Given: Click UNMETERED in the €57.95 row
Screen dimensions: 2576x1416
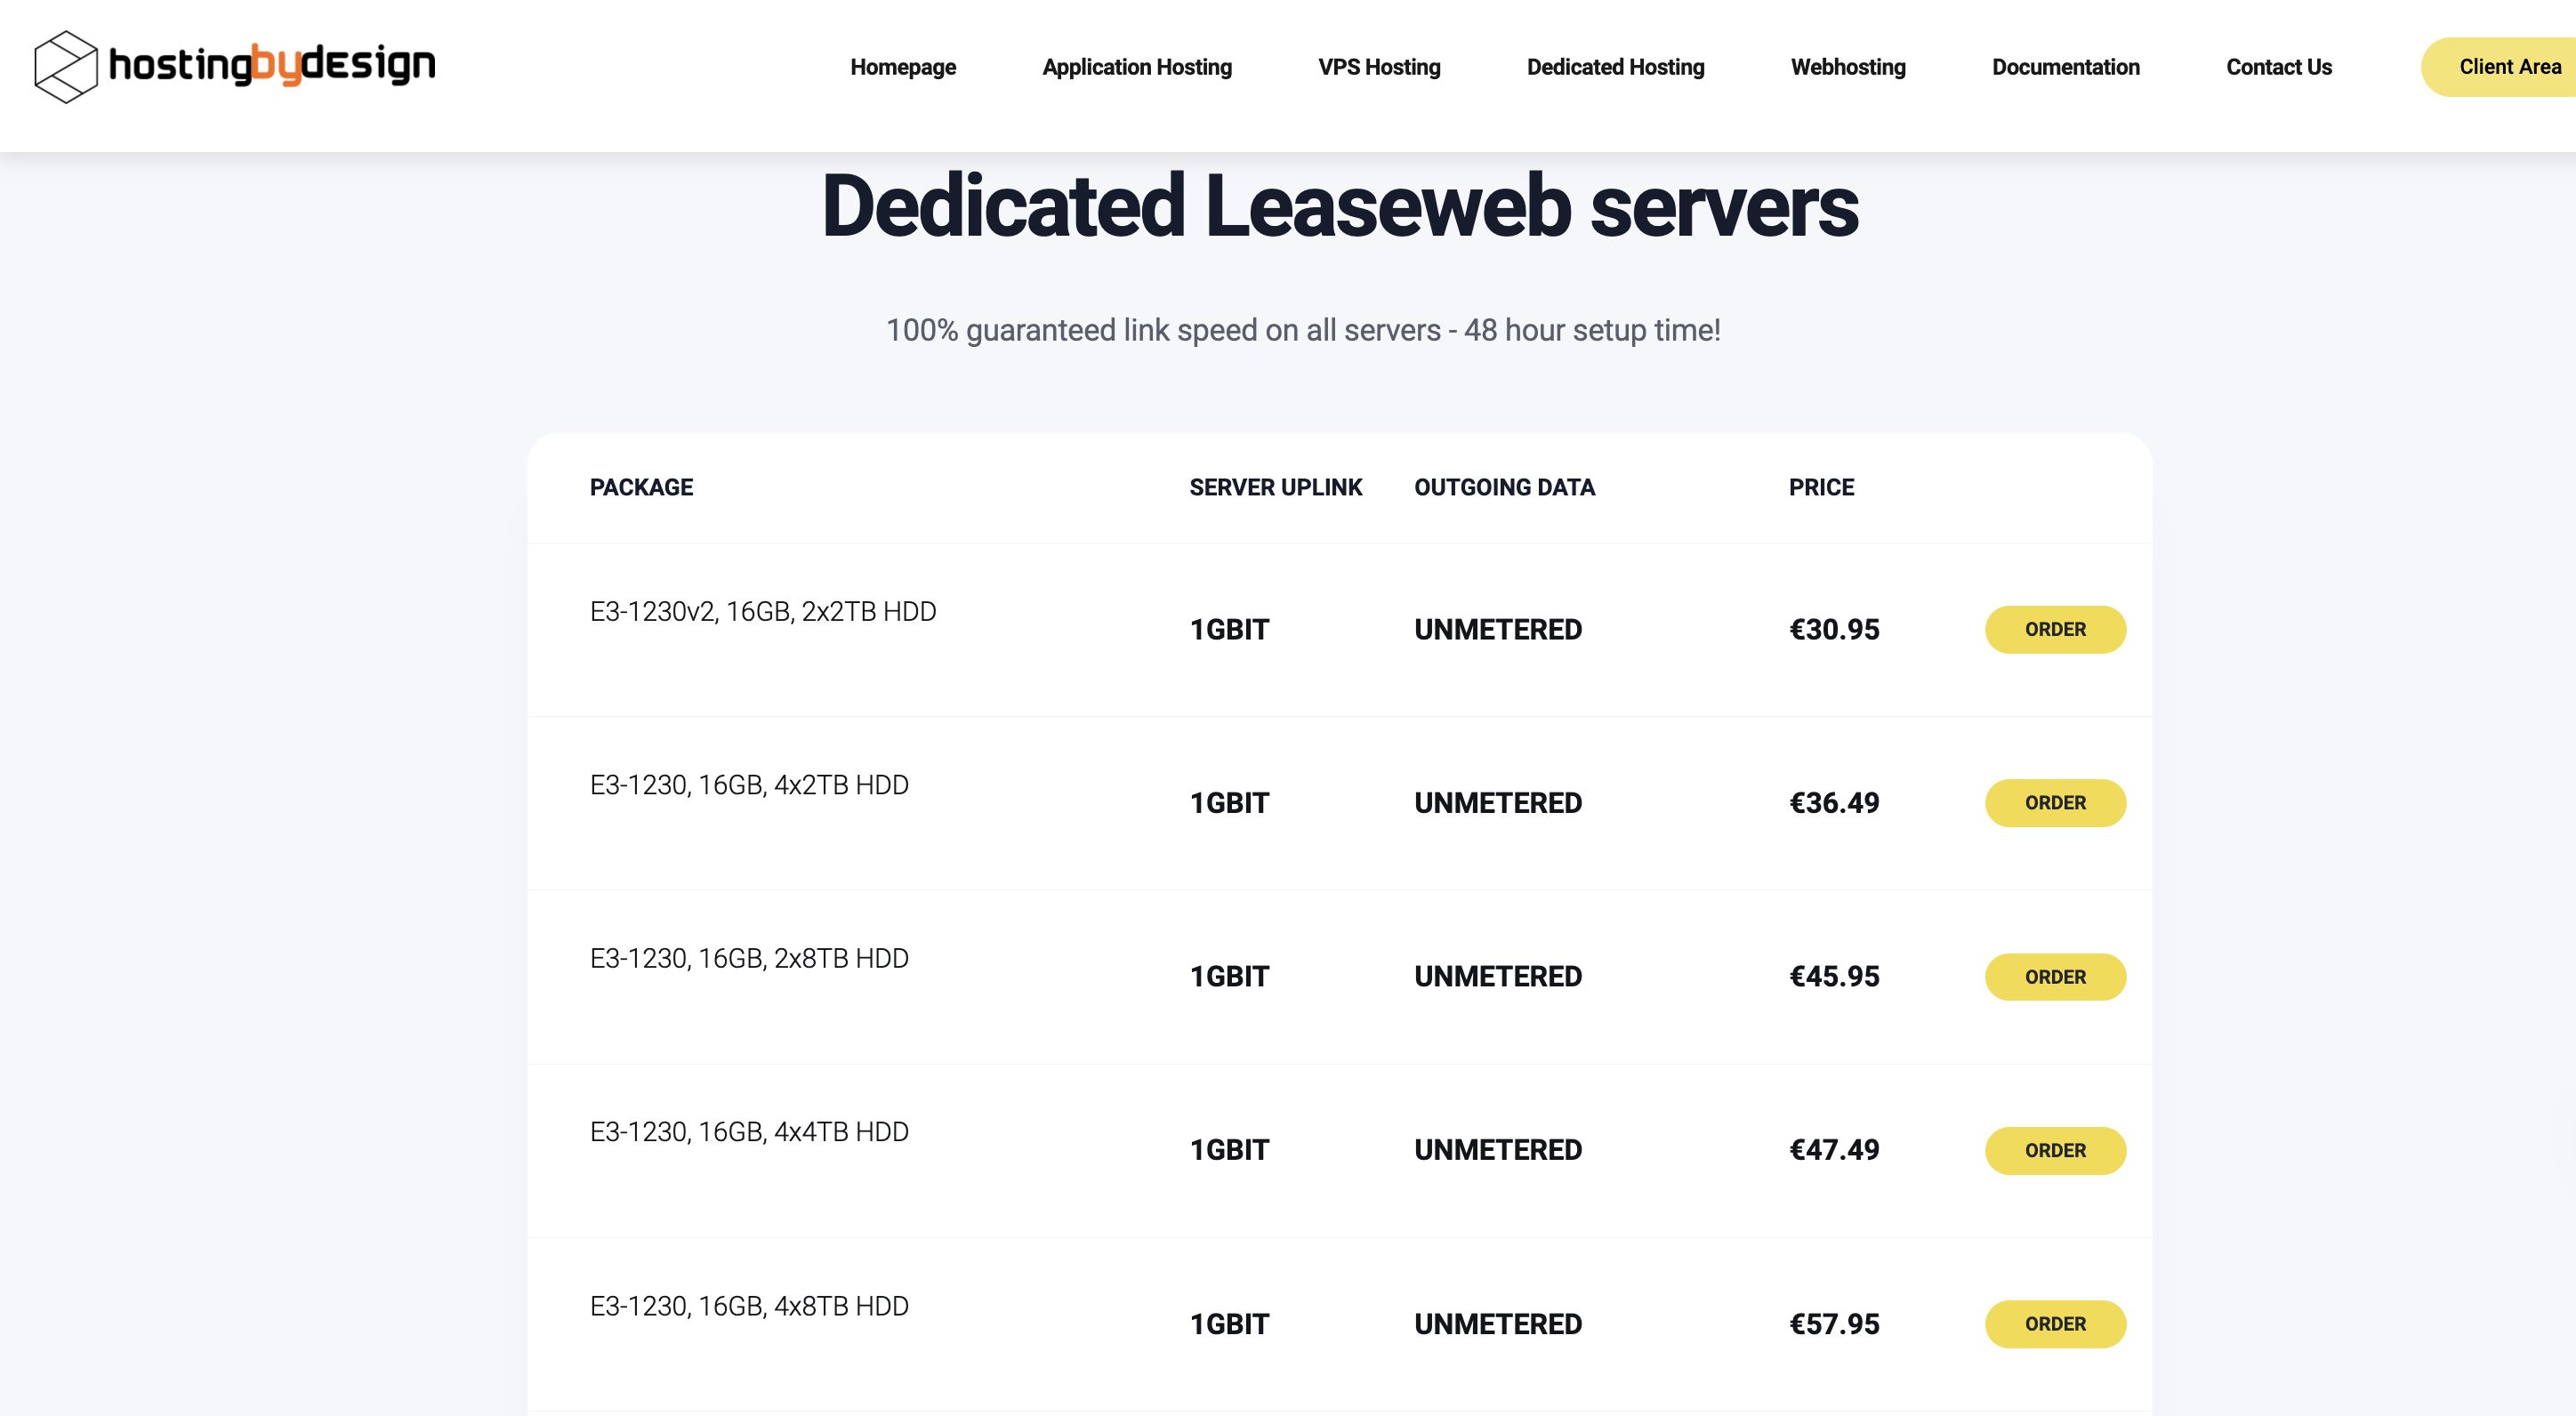Looking at the screenshot, I should click(x=1498, y=1324).
